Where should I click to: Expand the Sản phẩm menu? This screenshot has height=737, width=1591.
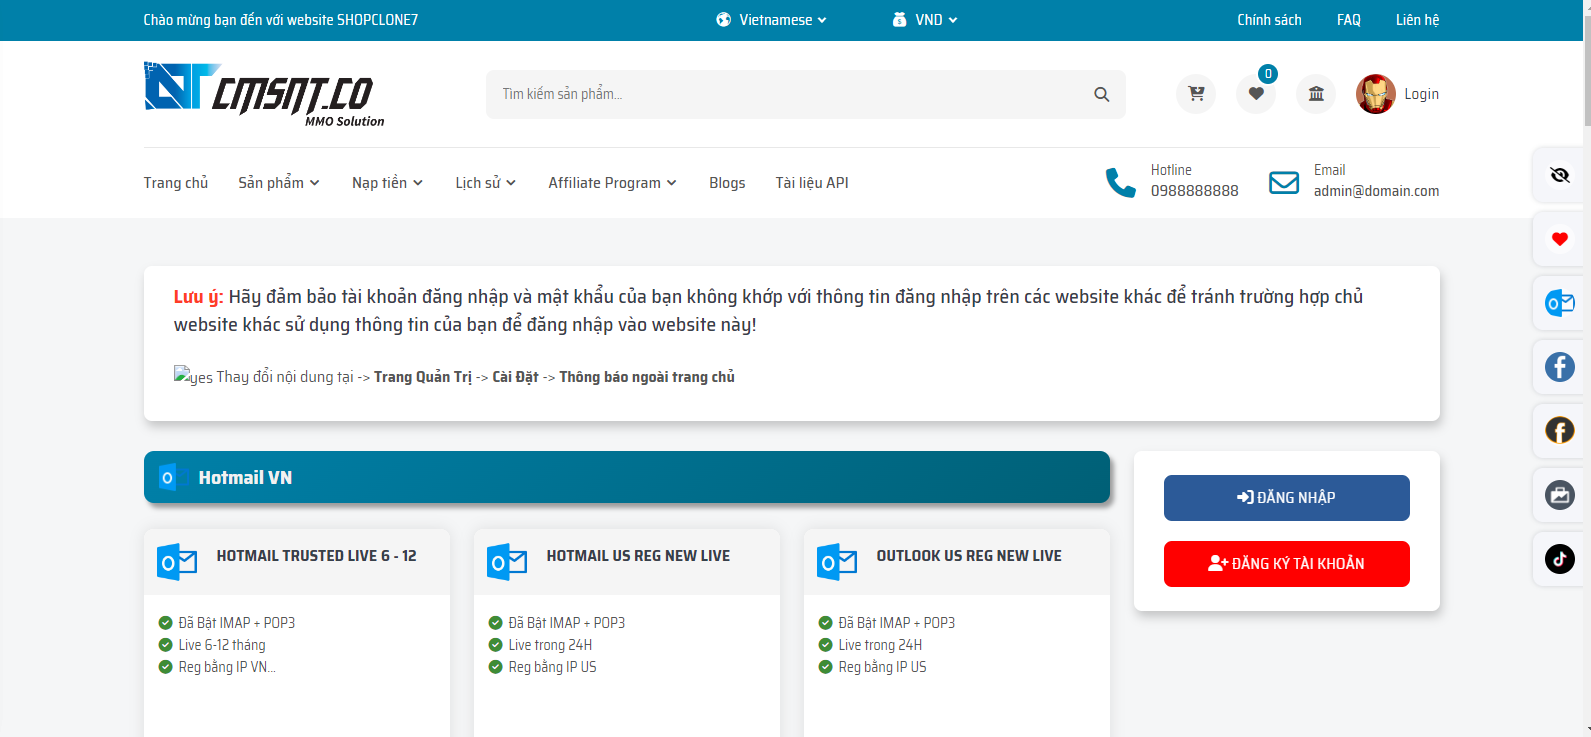point(278,183)
